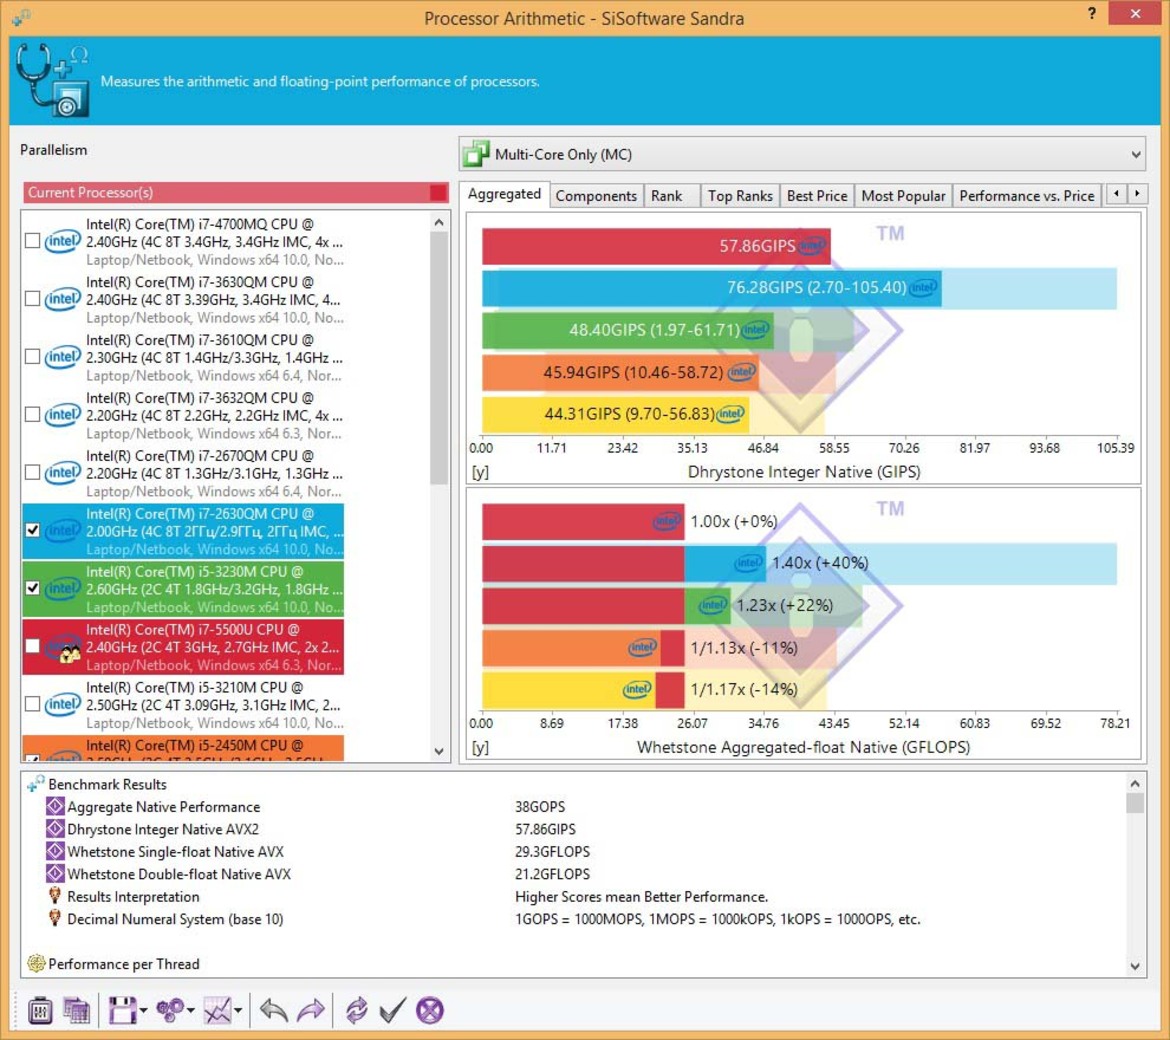This screenshot has width=1170, height=1040.
Task: Click the Intel logo beside i7-4700MQ
Action: coord(63,241)
